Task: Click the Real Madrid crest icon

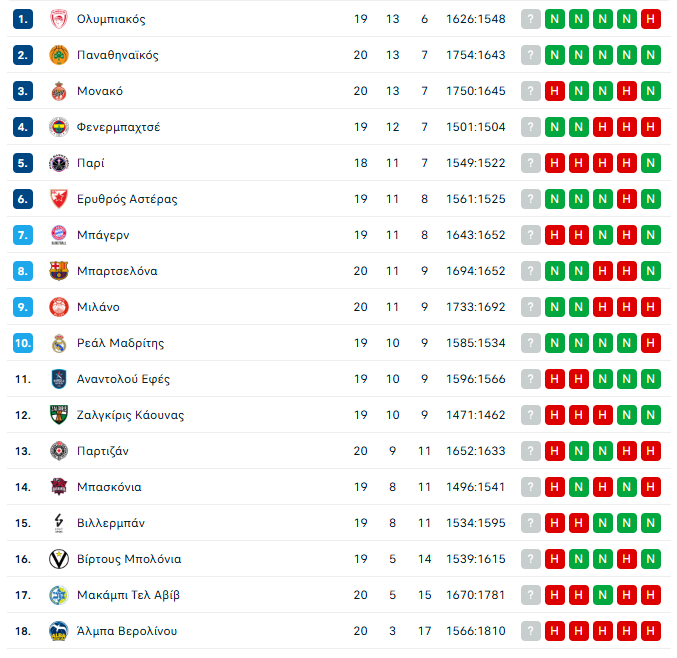Action: point(58,343)
